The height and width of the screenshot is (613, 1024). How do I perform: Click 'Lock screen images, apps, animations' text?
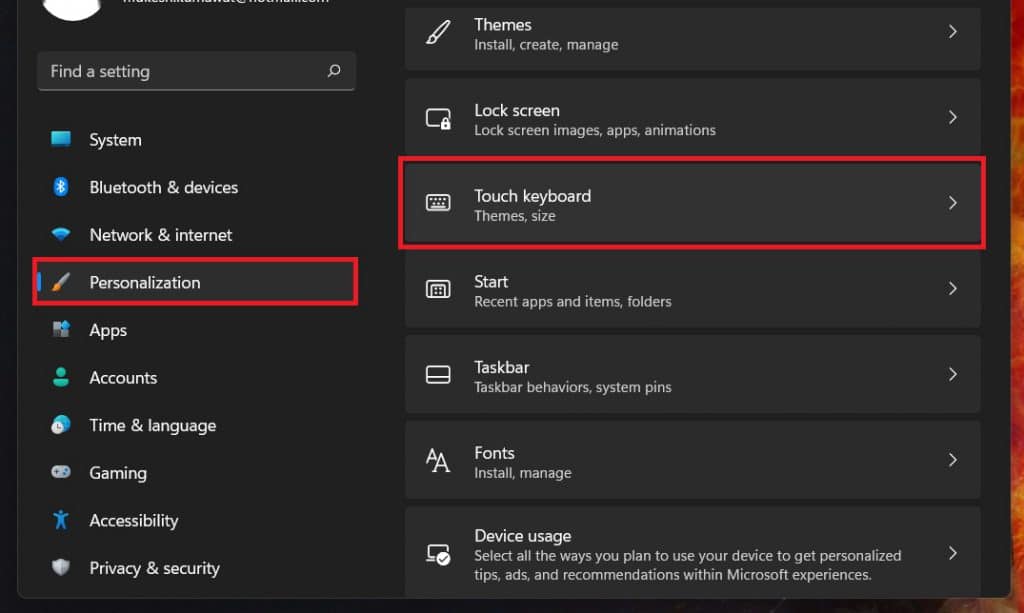pyautogui.click(x=595, y=130)
